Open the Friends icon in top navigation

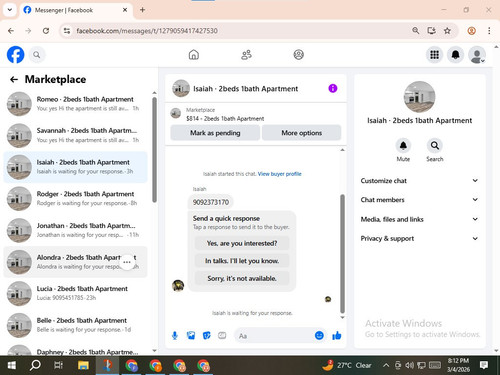point(246,55)
